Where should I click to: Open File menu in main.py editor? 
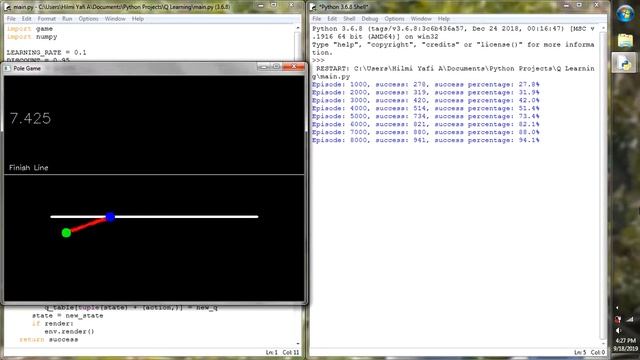[x=11, y=19]
